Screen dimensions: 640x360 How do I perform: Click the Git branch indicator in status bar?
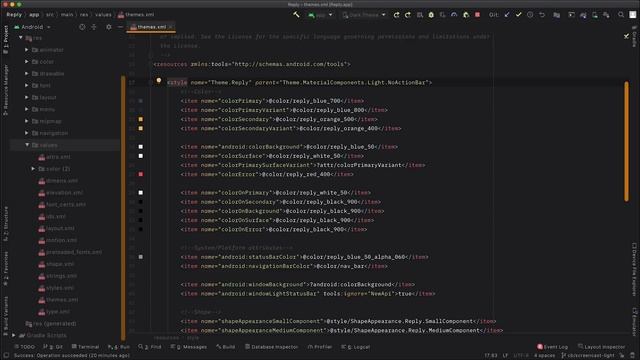[x=588, y=356]
